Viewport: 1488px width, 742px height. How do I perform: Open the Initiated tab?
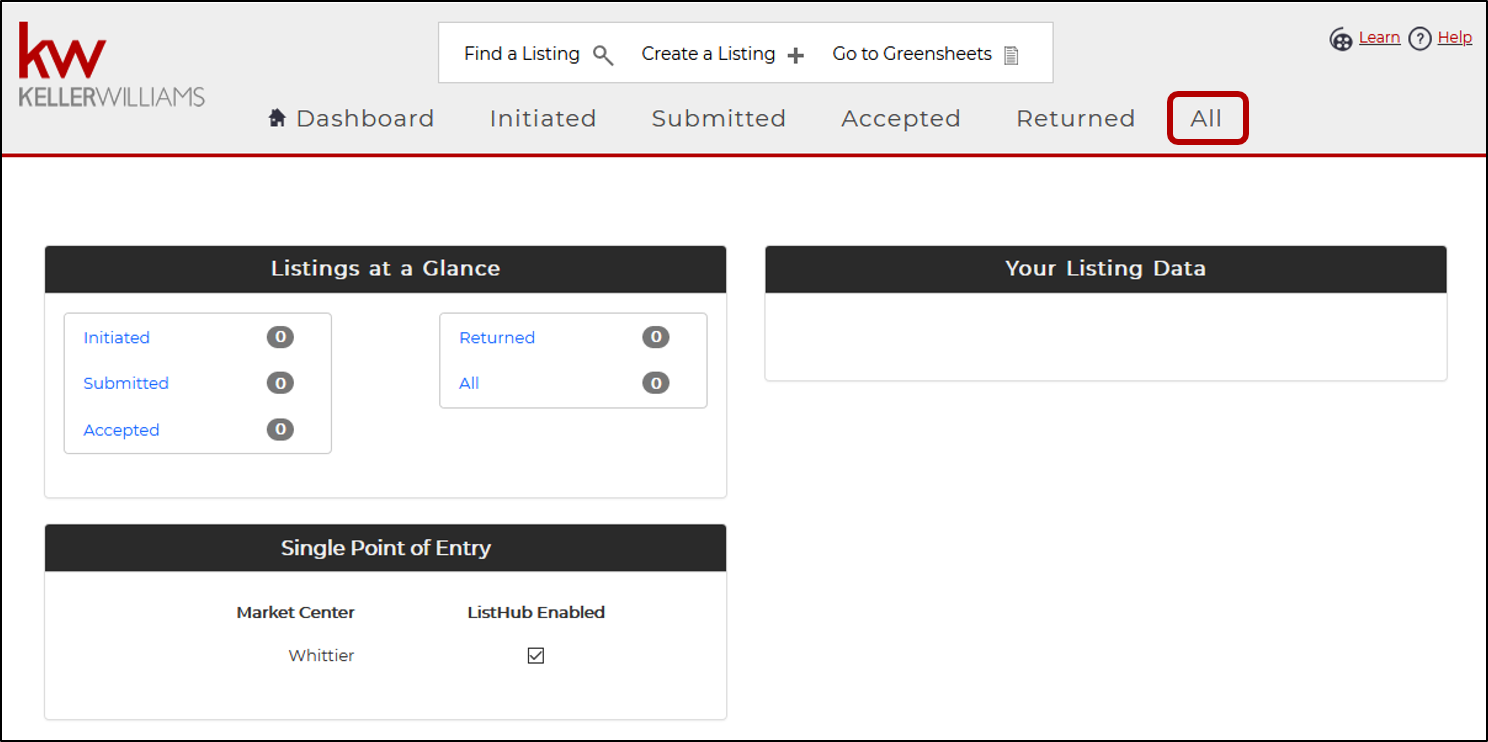click(x=543, y=119)
